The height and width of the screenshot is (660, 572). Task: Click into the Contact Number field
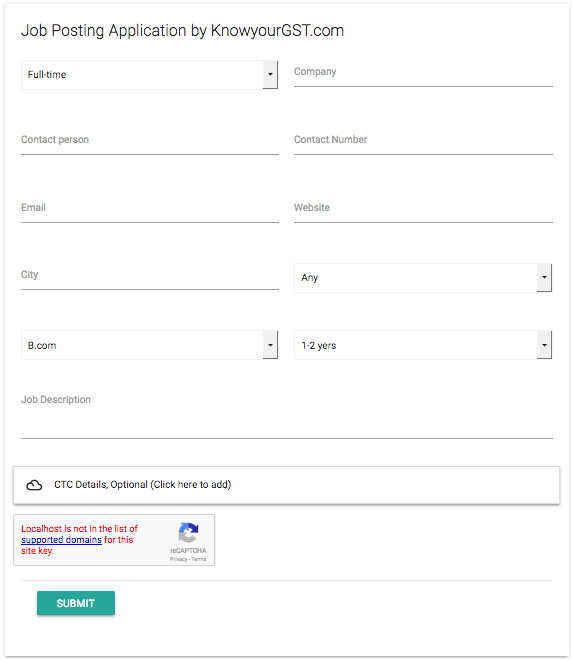coord(423,141)
